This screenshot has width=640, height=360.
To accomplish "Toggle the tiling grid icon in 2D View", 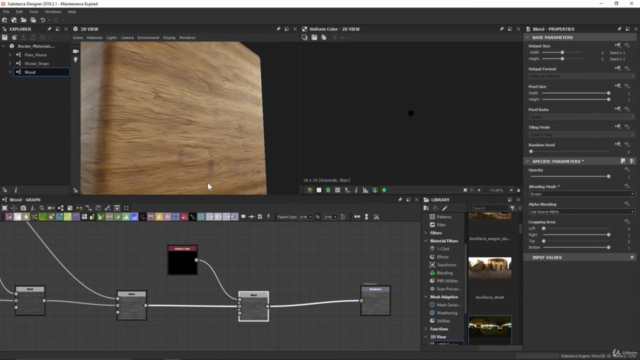I will pyautogui.click(x=338, y=190).
